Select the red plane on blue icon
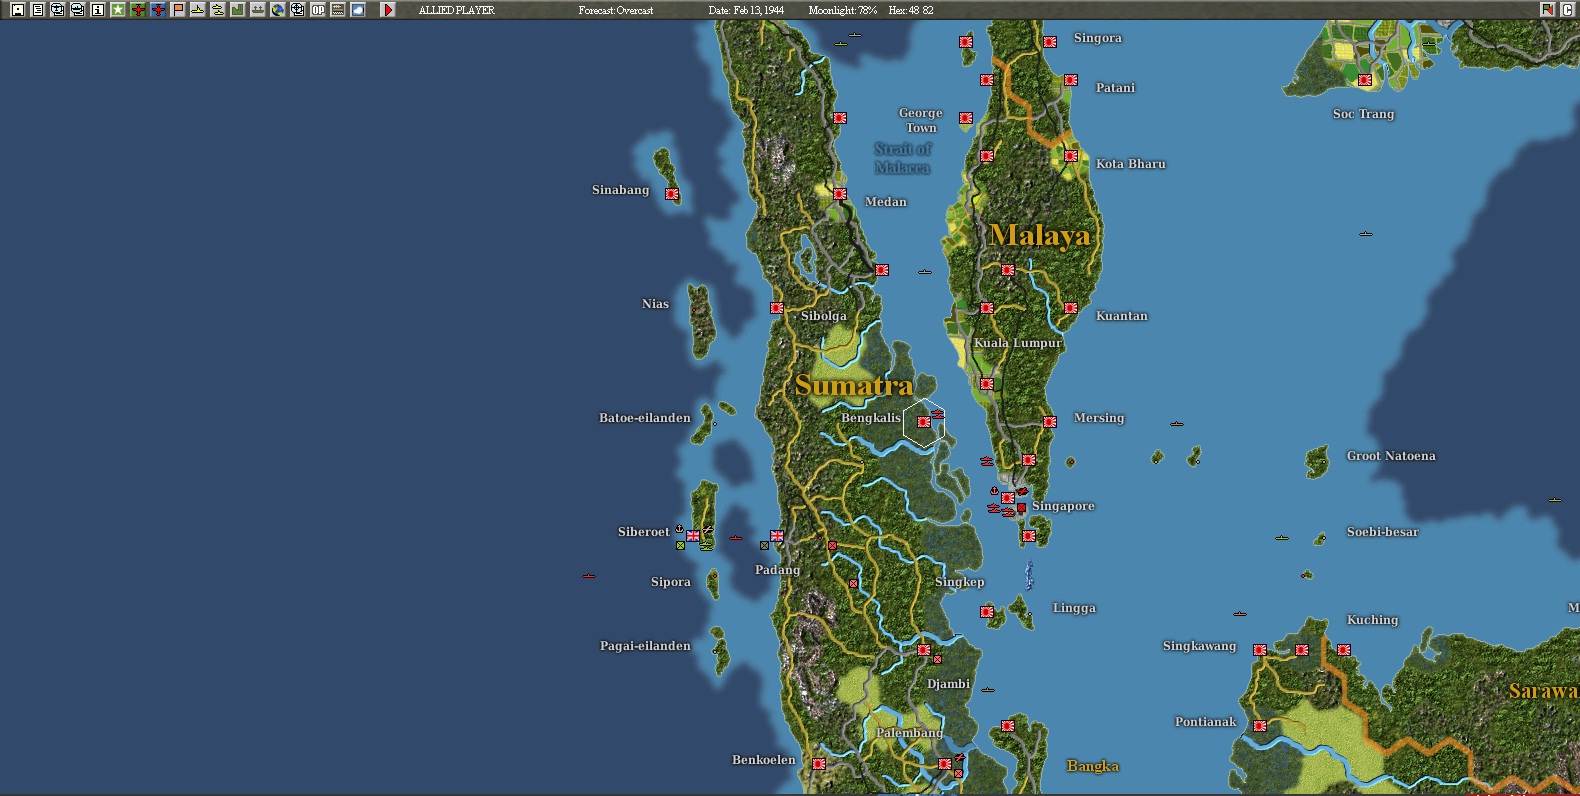Viewport: 1580px width, 796px height. pos(157,10)
